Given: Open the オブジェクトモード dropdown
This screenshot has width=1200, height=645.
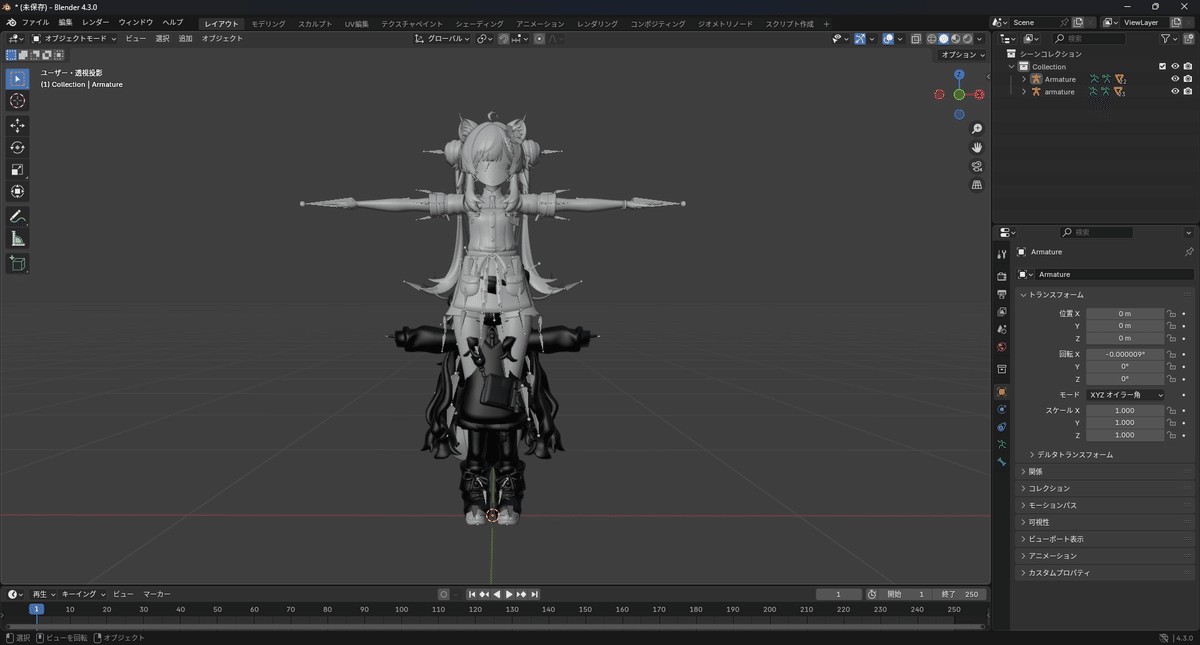Looking at the screenshot, I should tap(75, 39).
